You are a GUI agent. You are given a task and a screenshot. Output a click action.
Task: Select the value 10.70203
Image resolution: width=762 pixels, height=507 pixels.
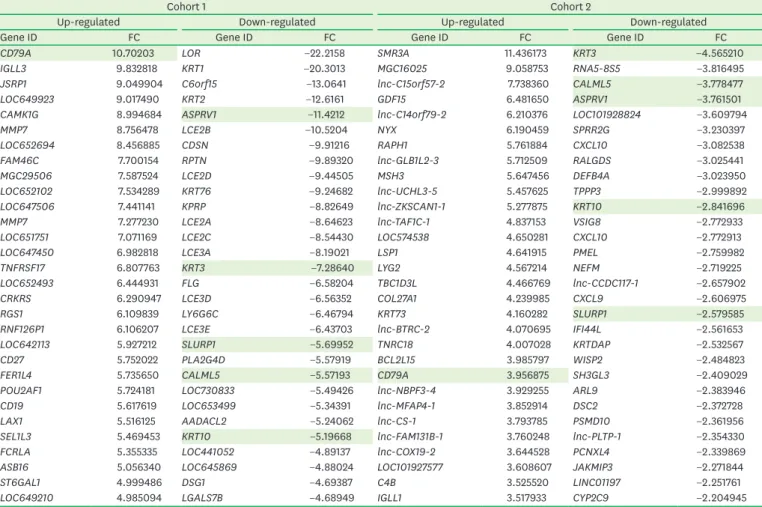[133, 53]
